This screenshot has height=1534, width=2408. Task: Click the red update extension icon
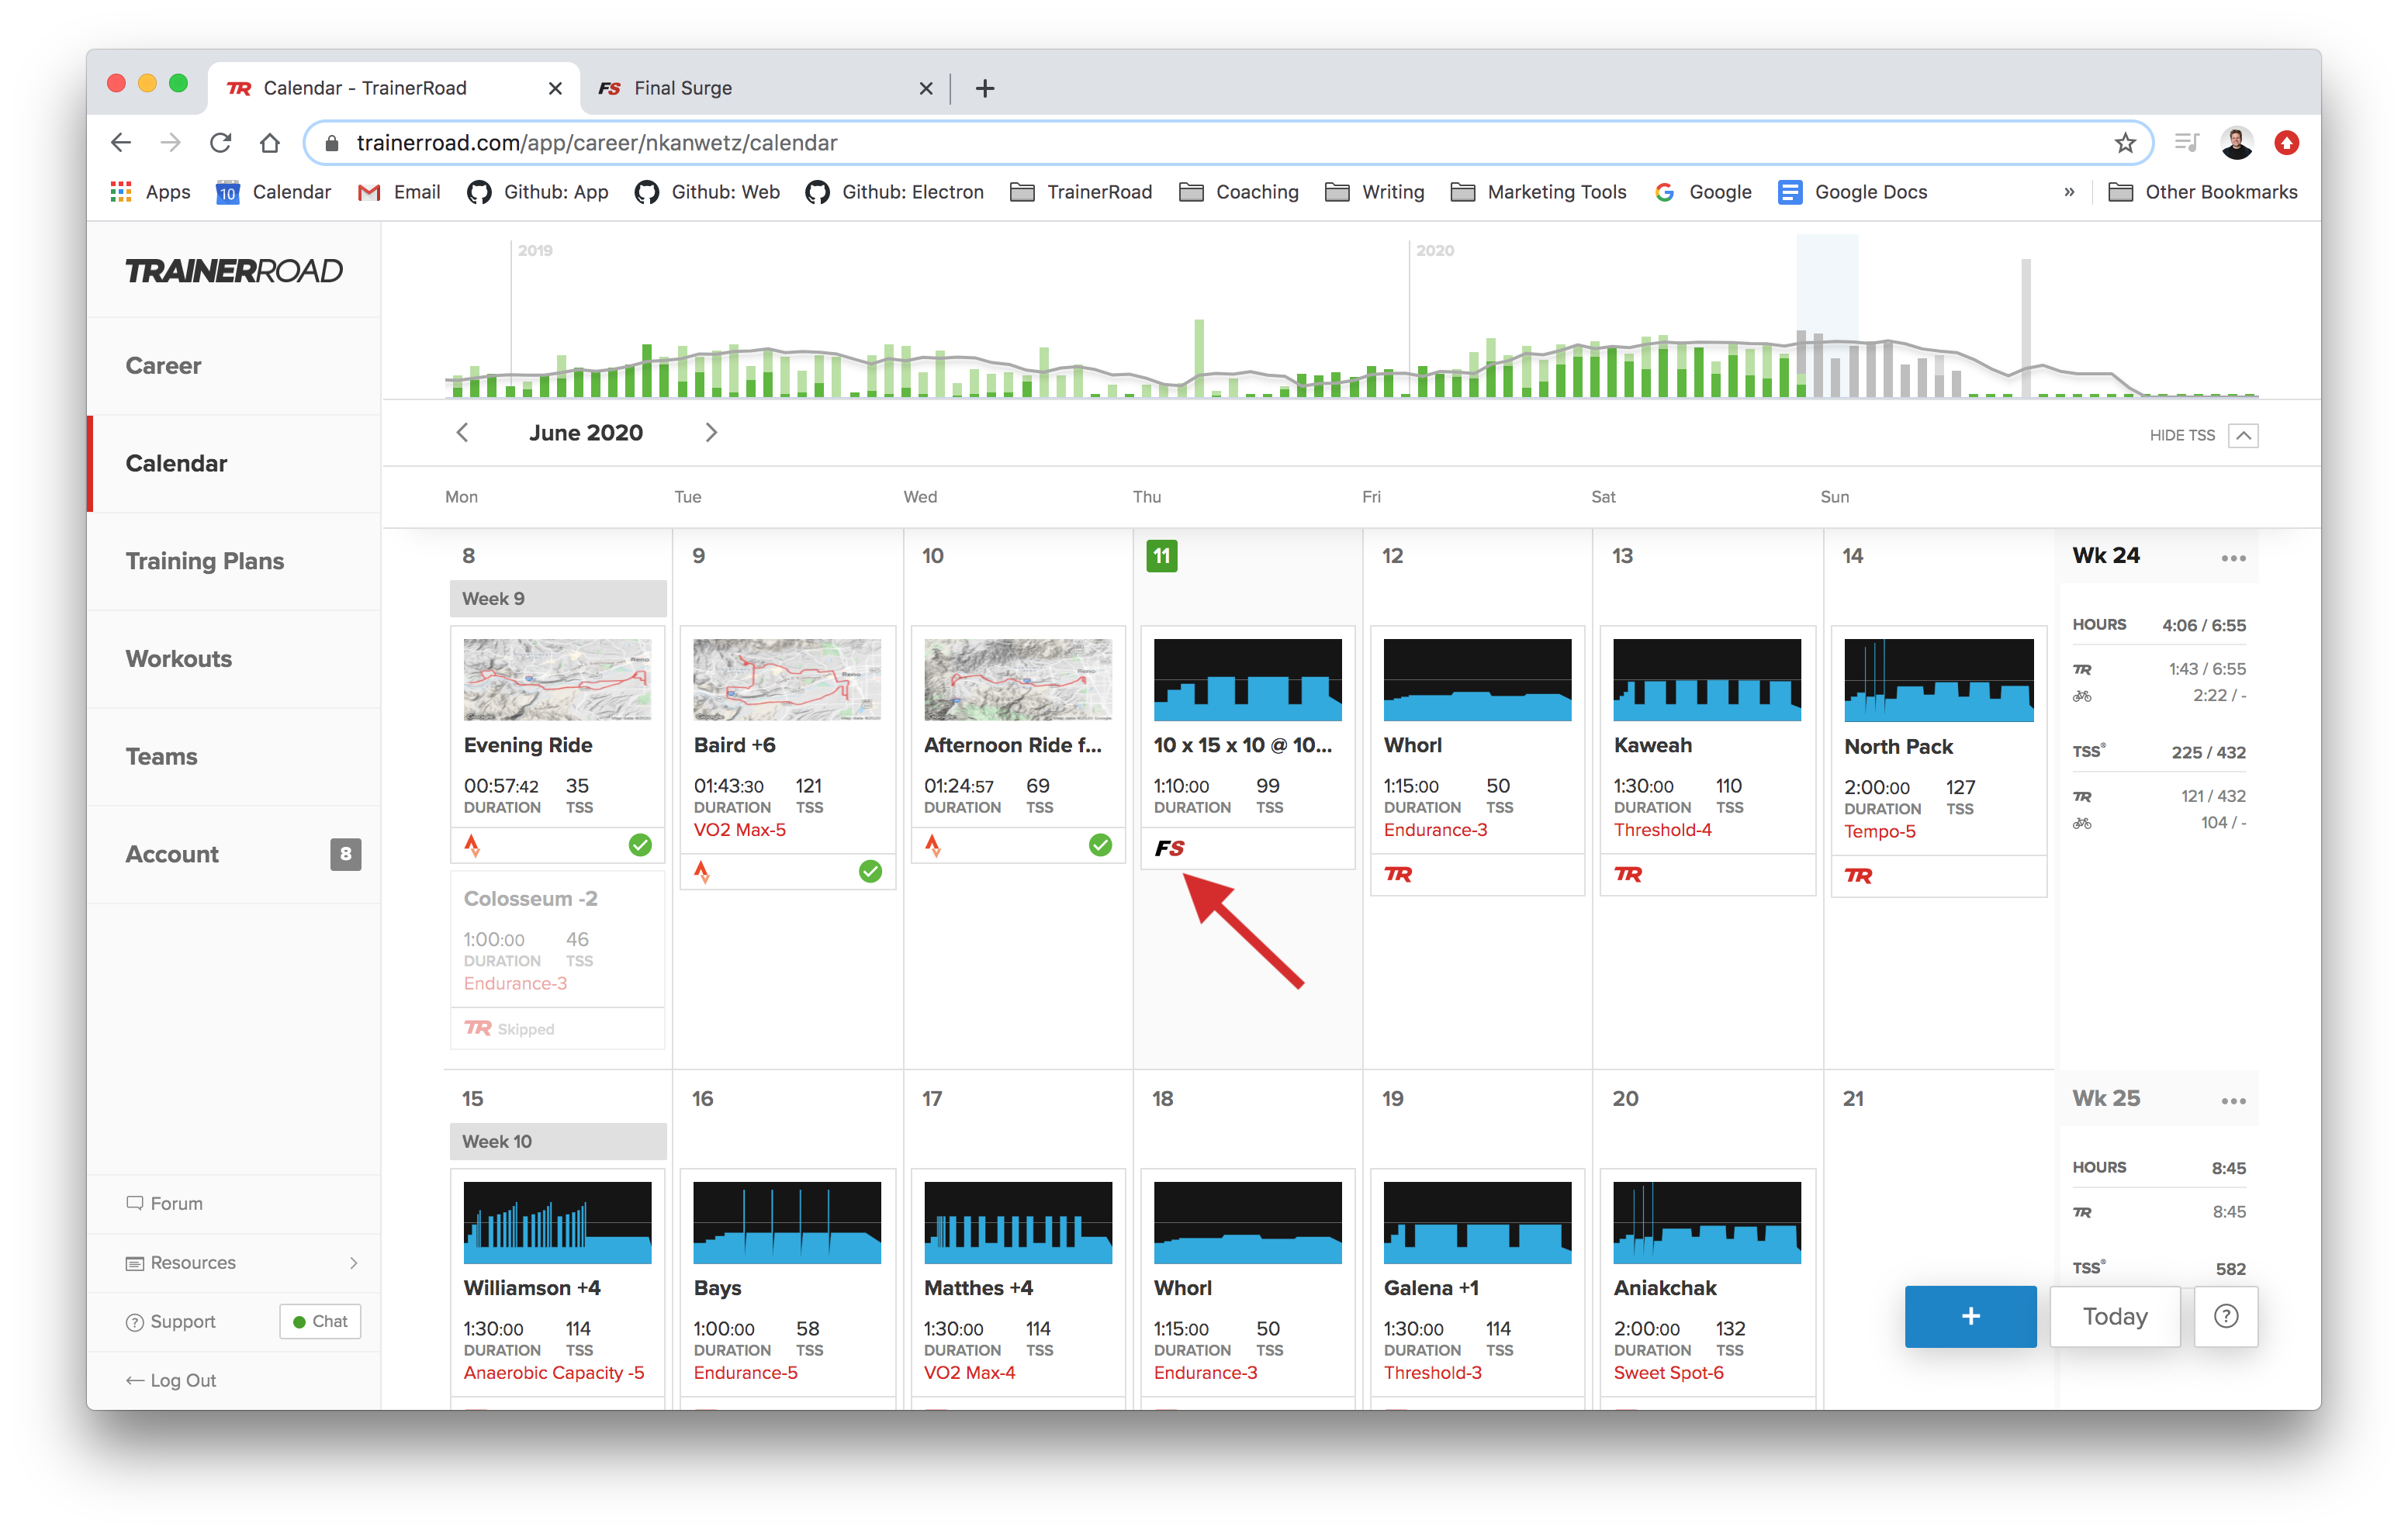point(2287,143)
